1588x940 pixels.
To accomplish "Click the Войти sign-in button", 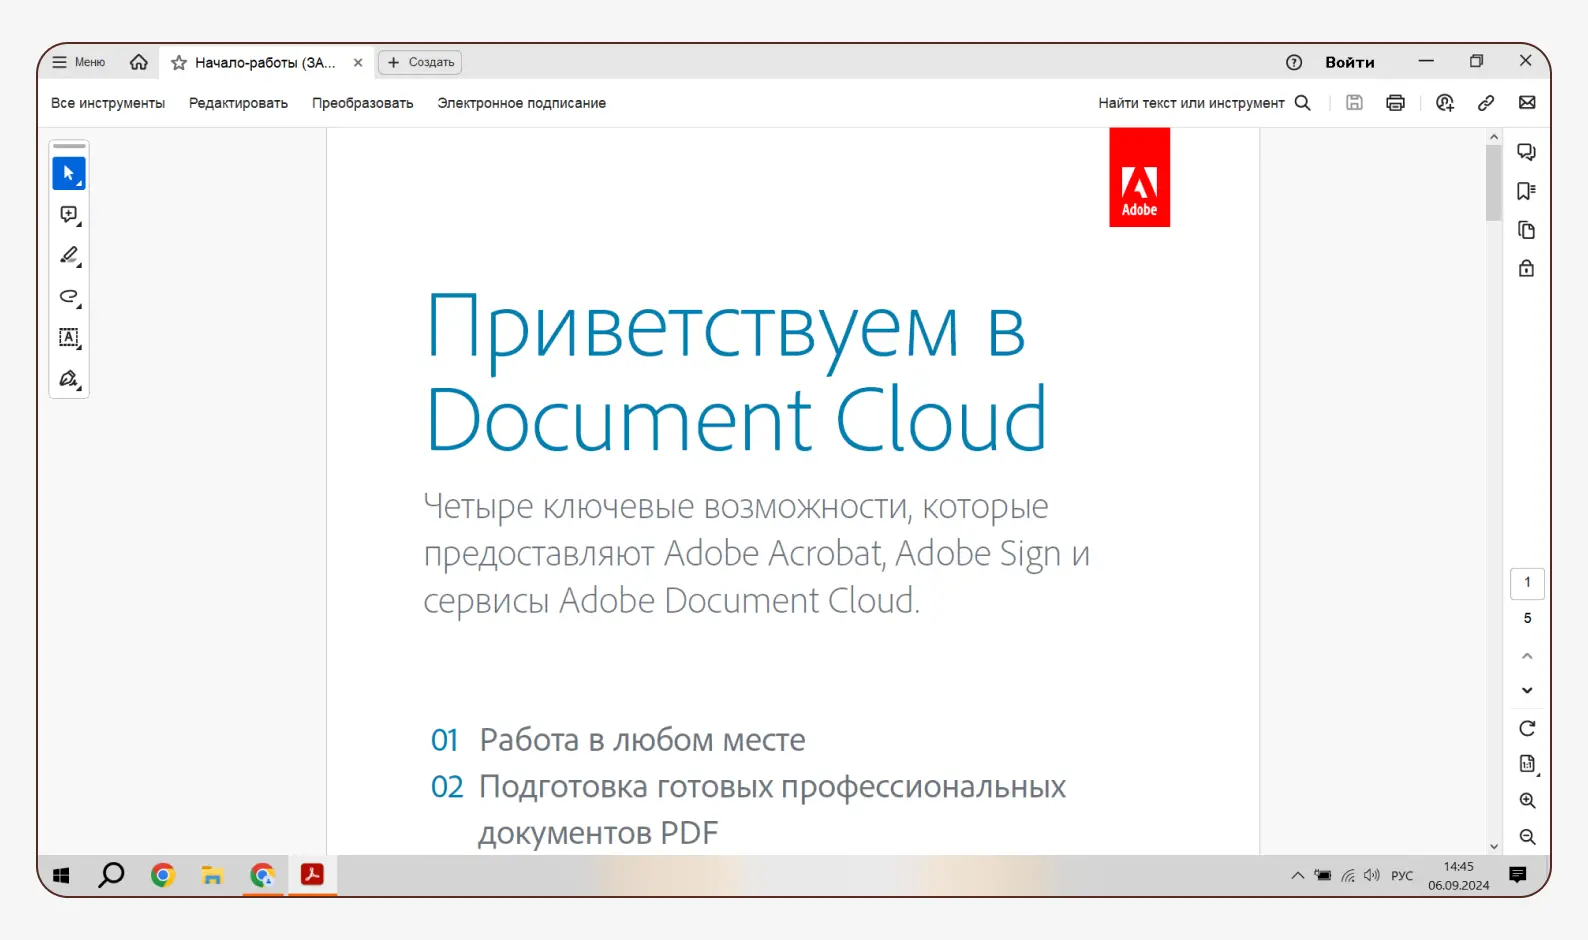I will point(1350,62).
